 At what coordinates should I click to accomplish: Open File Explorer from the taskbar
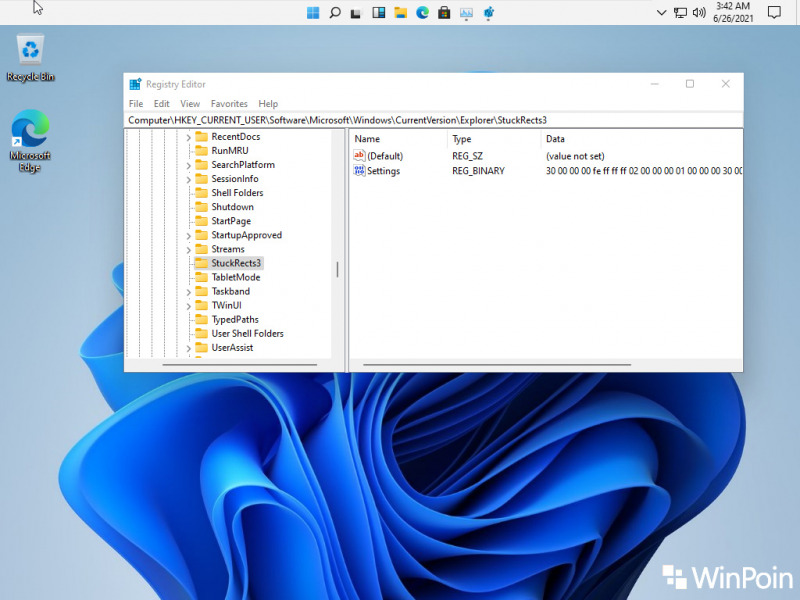click(x=401, y=13)
